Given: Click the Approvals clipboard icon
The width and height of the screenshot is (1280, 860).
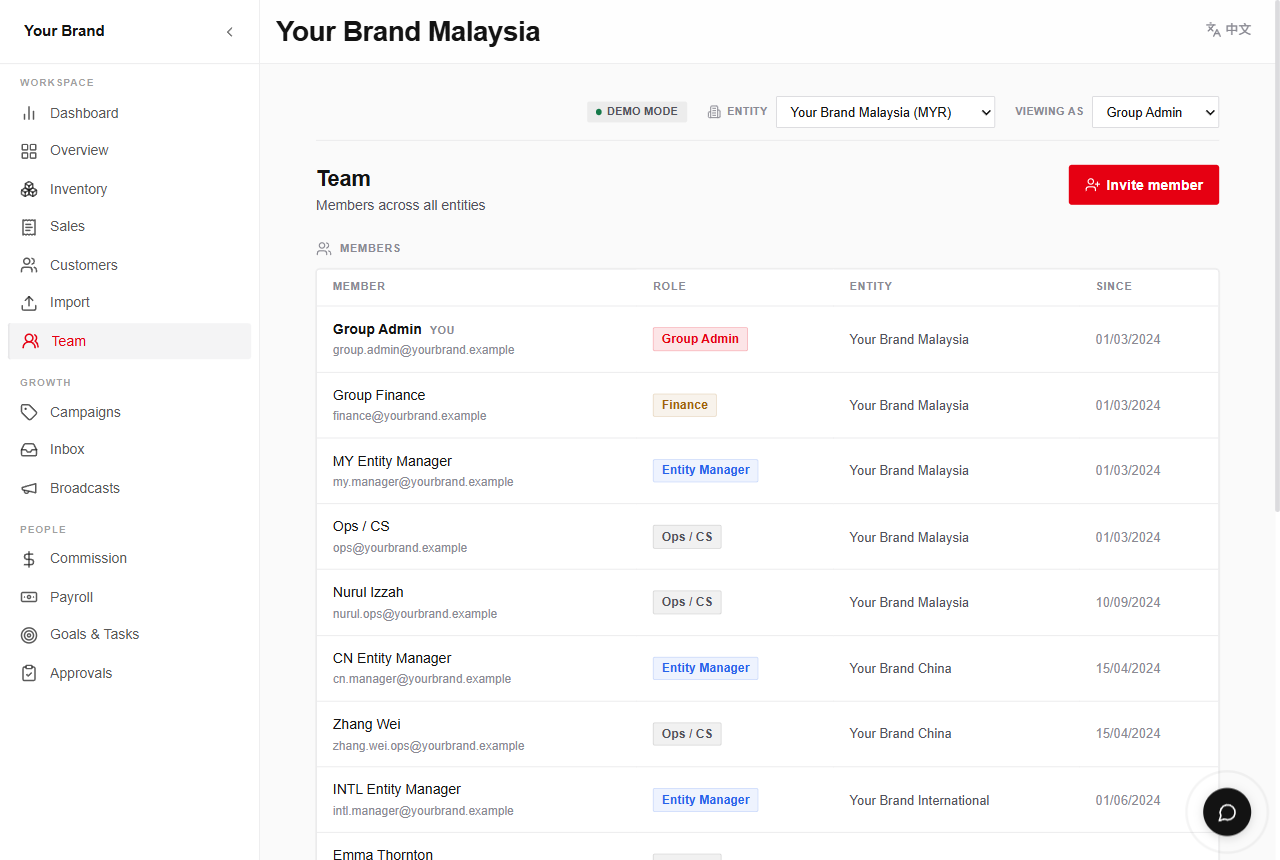Looking at the screenshot, I should (29, 673).
